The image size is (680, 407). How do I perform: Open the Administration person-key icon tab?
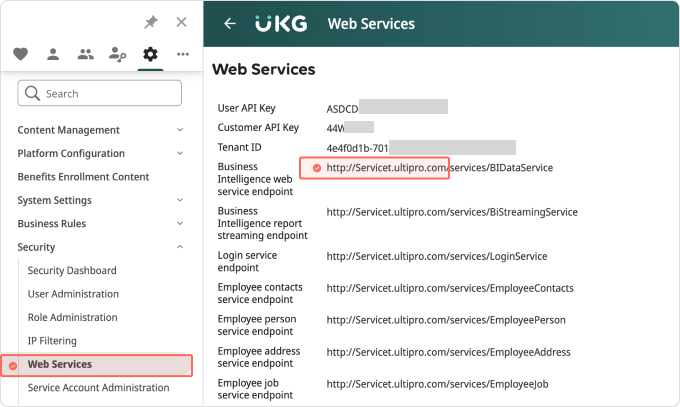[x=118, y=55]
